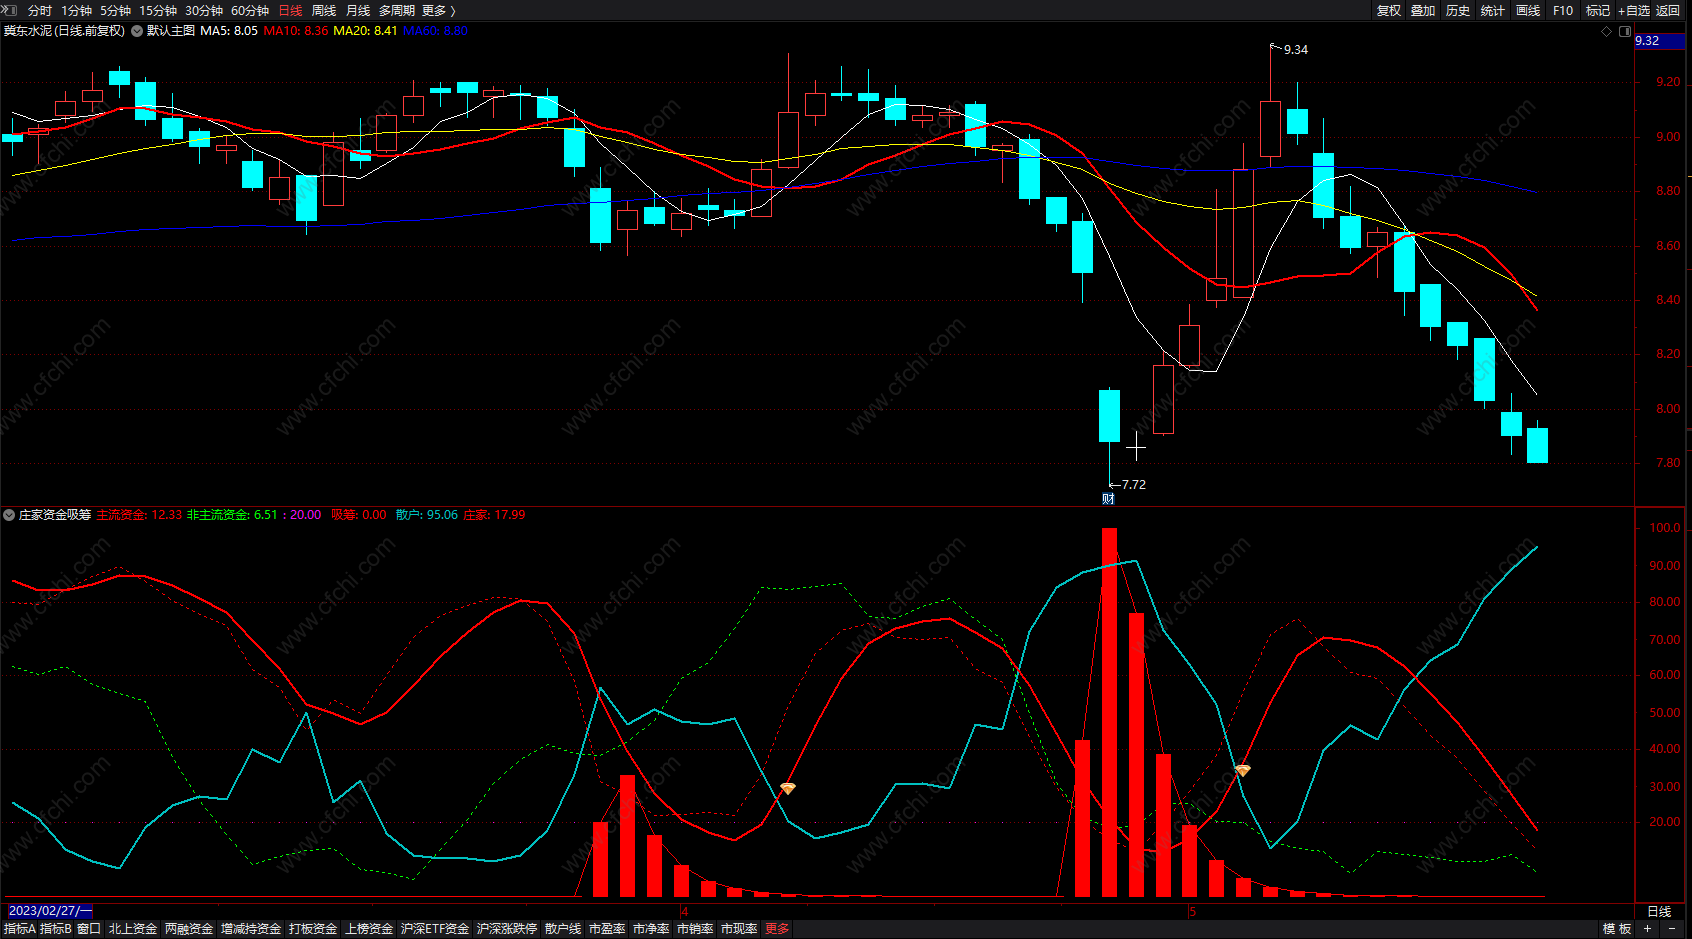Screen dimensions: 1692x939
Task: Open the 市净率 indicator tab
Action: (651, 929)
